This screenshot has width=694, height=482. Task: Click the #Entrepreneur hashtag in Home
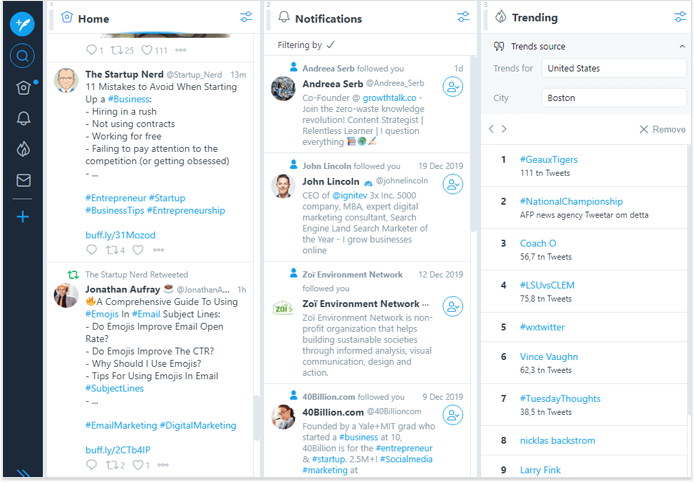point(116,198)
